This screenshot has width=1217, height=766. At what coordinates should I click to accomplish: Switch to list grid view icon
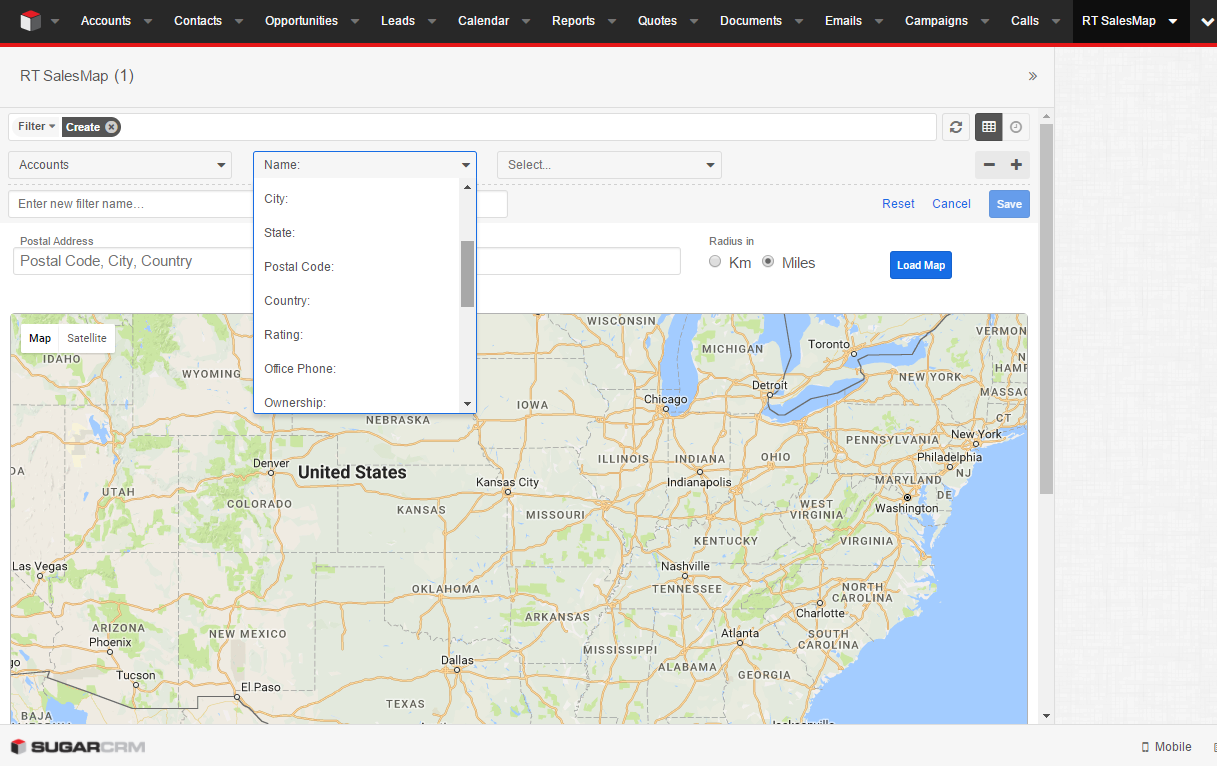[x=989, y=127]
